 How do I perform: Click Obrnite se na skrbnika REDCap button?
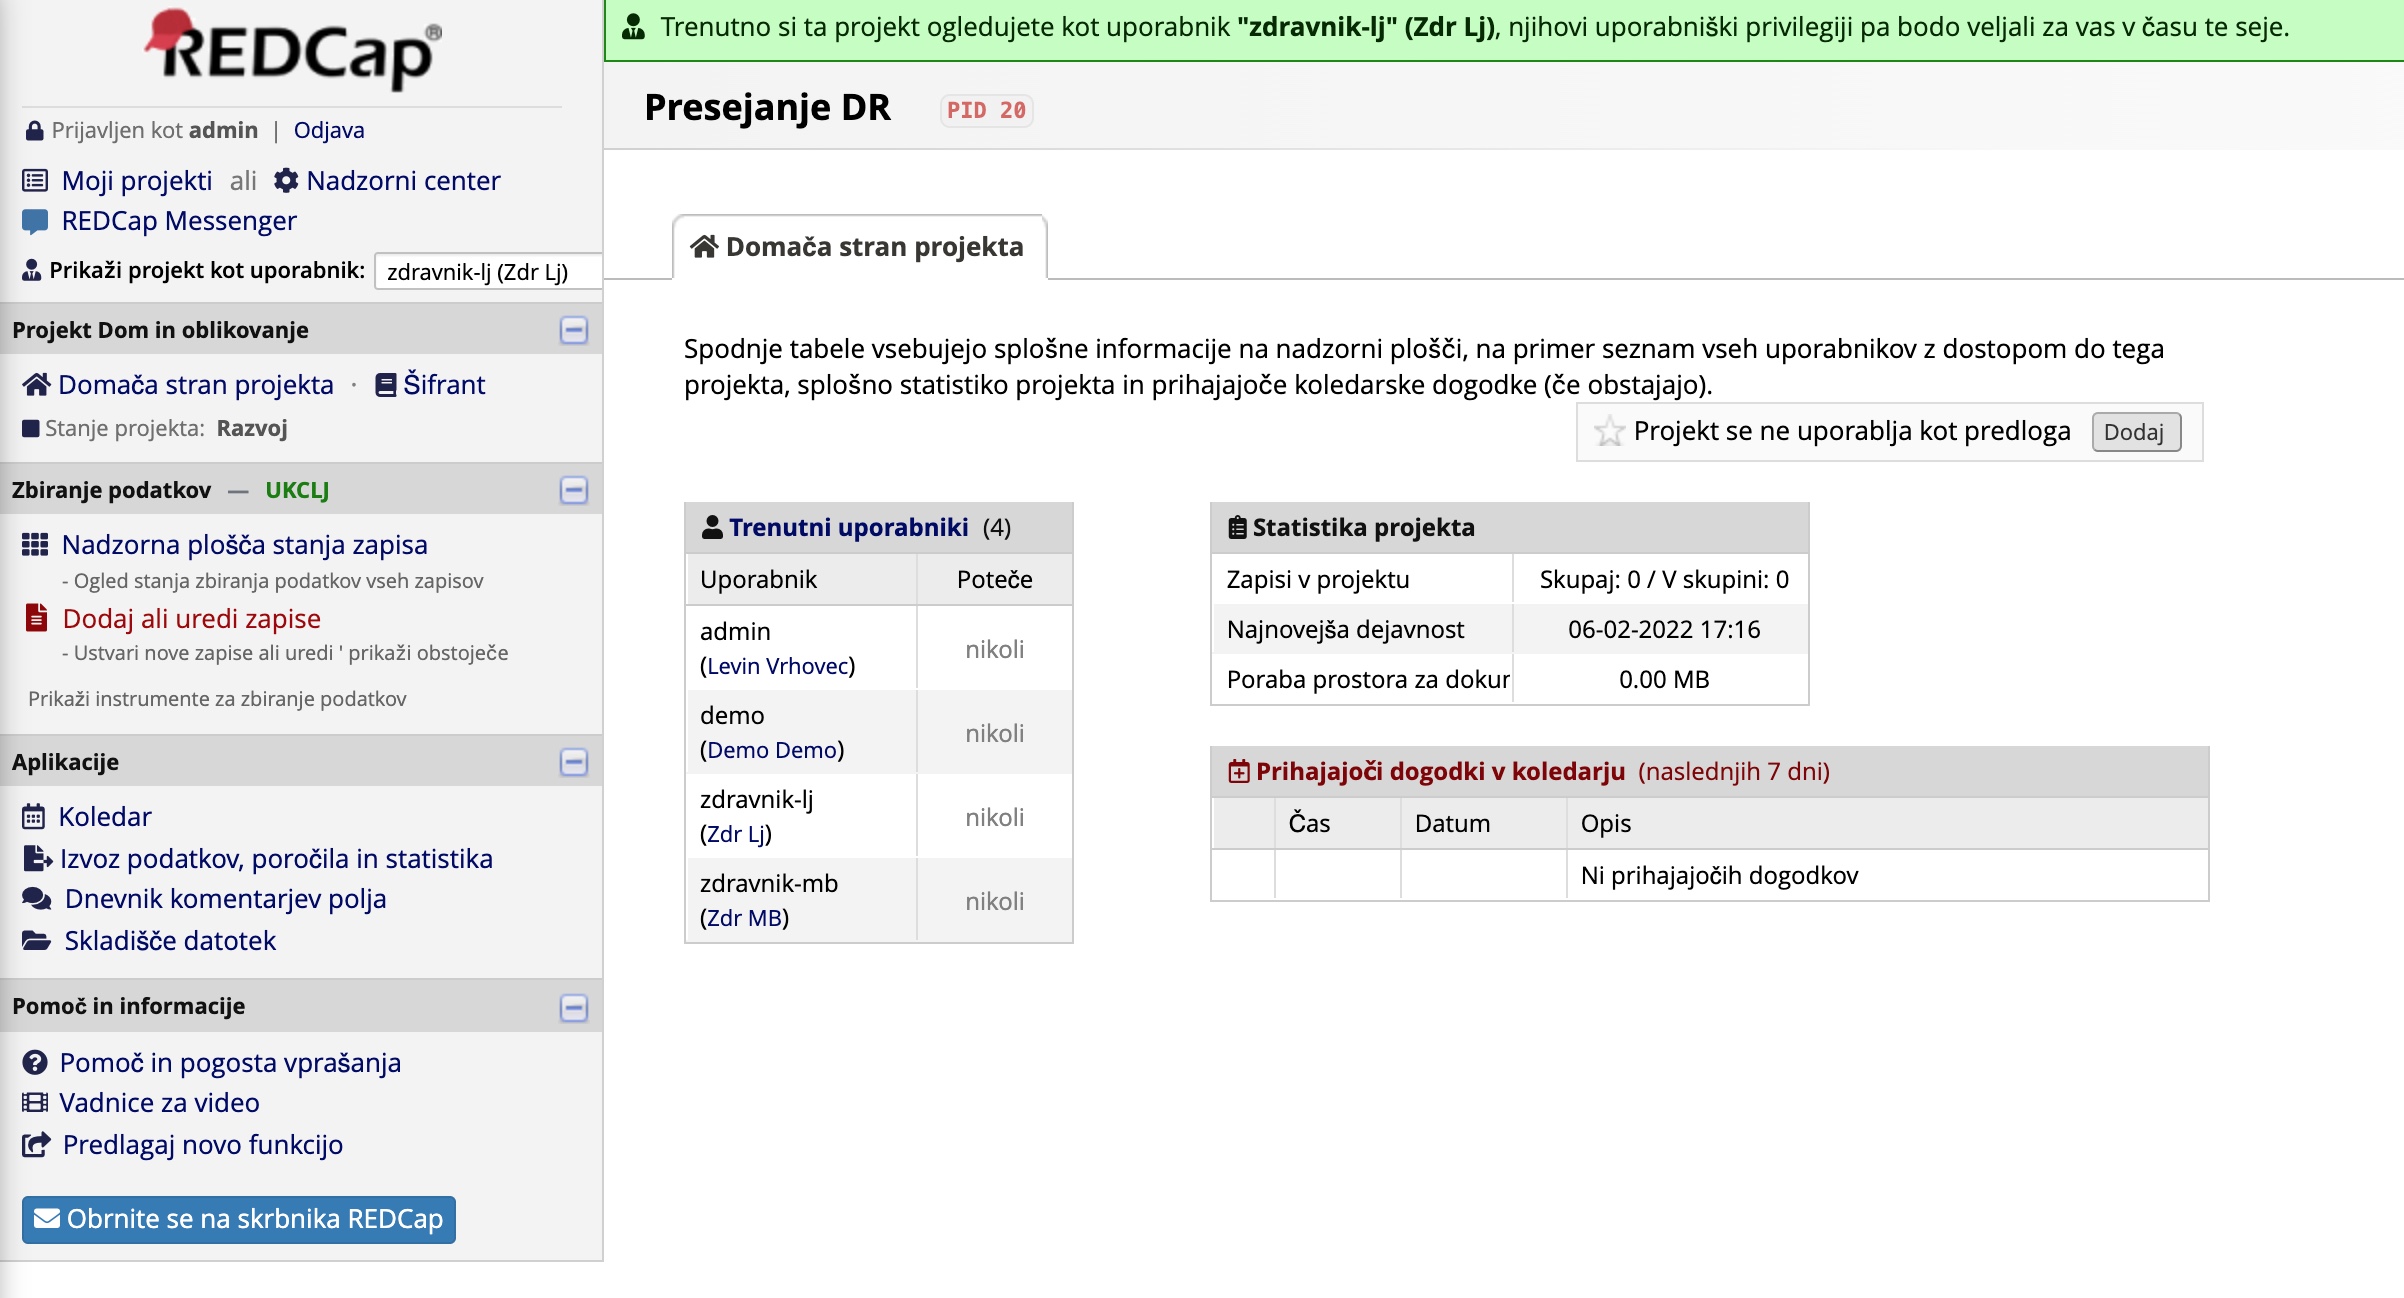[239, 1219]
